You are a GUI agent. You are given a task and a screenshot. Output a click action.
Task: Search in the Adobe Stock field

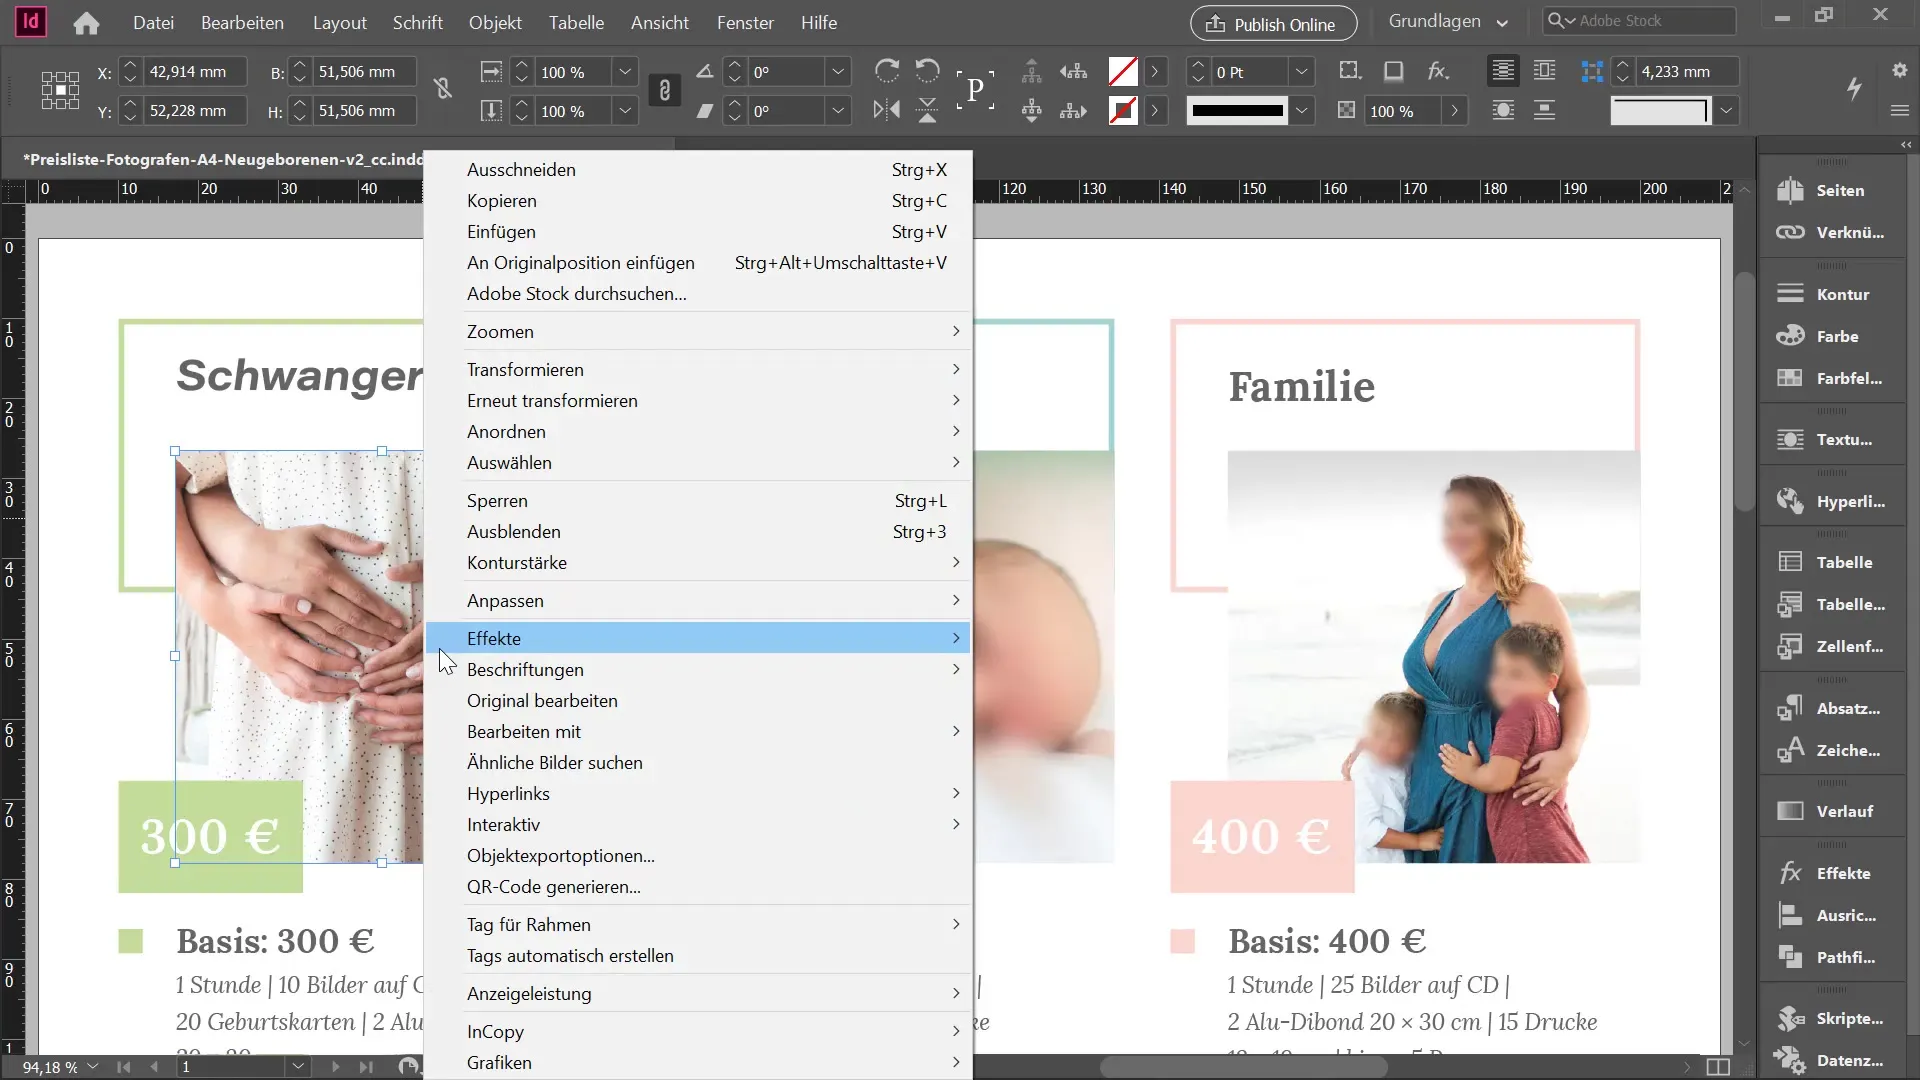pos(1640,20)
